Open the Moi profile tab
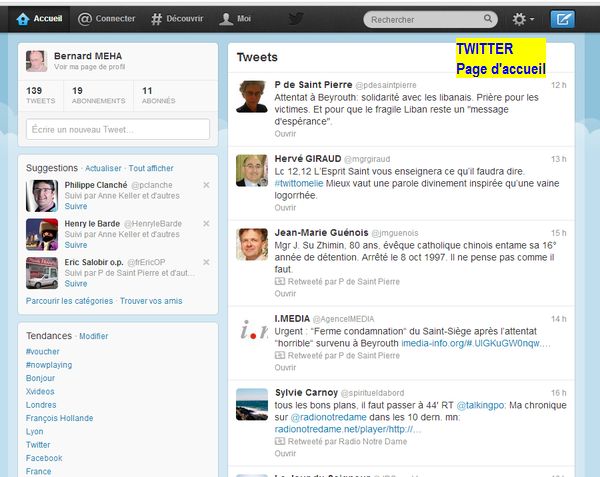 [235, 18]
